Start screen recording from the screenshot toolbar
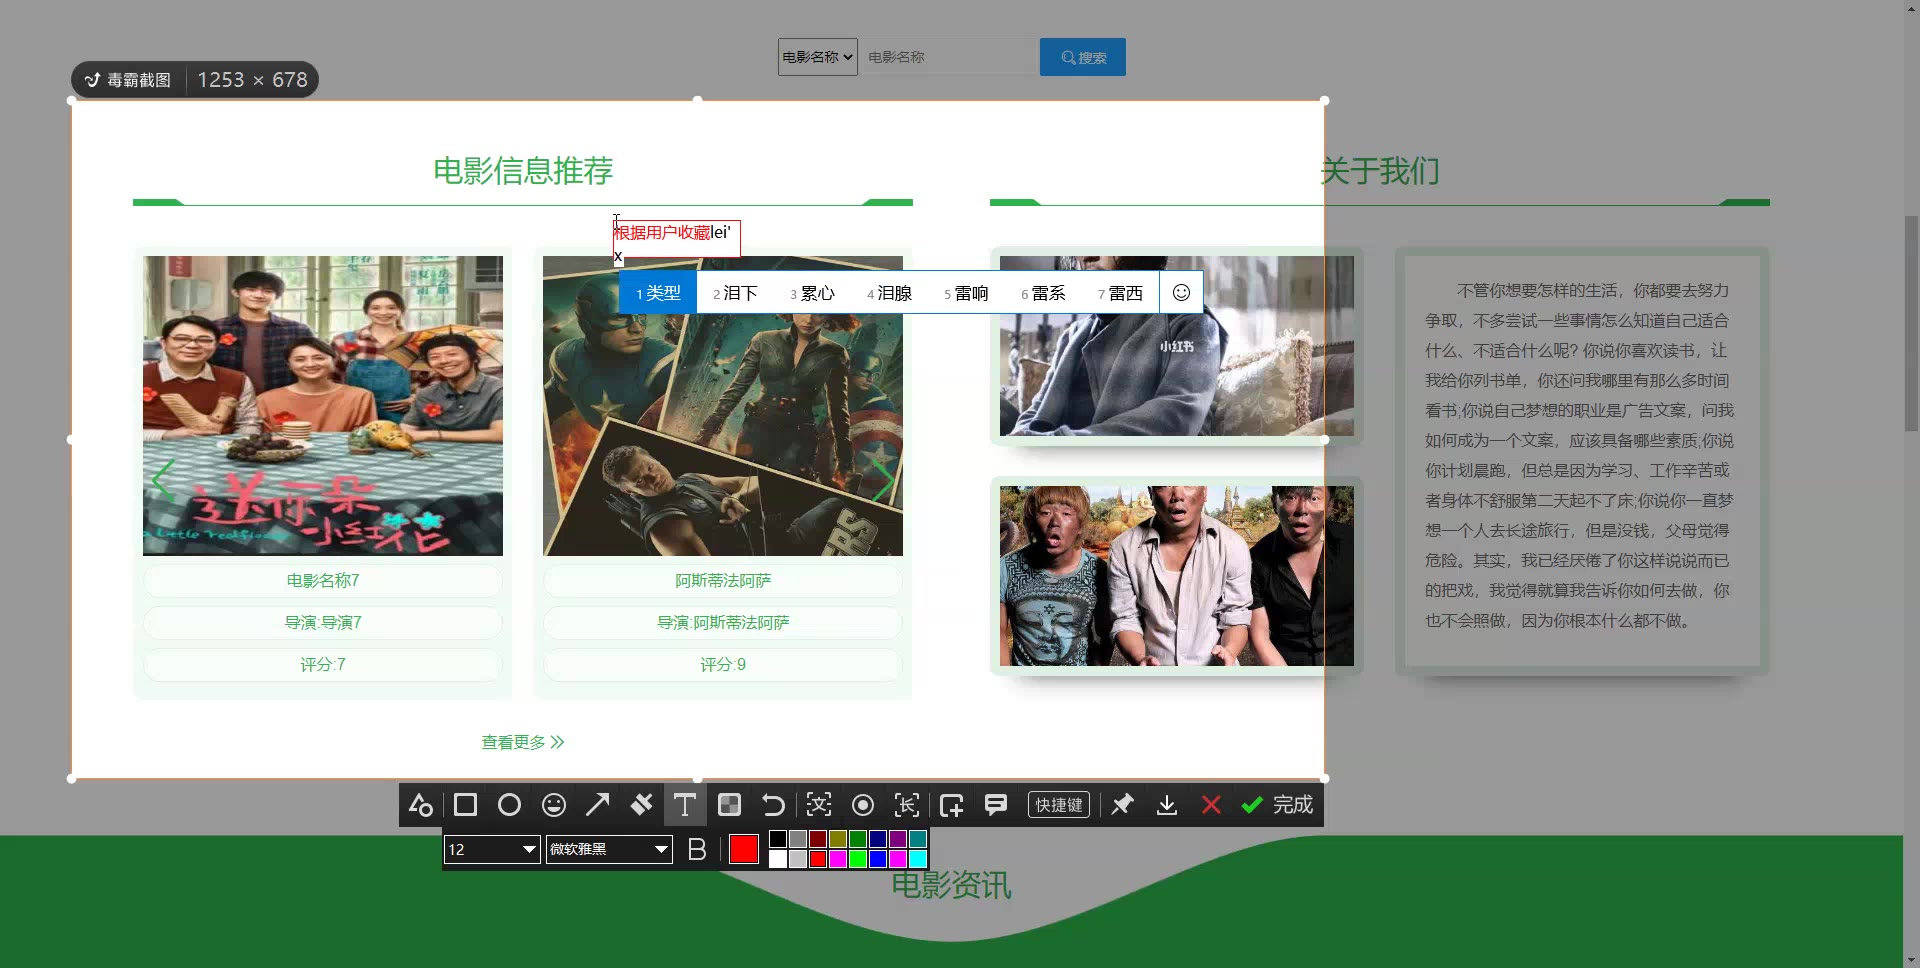 863,805
